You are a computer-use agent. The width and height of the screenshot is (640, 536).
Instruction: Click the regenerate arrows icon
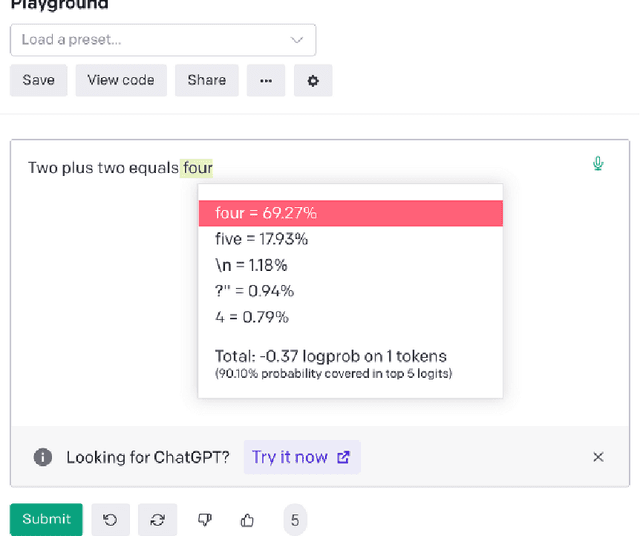coord(157,519)
